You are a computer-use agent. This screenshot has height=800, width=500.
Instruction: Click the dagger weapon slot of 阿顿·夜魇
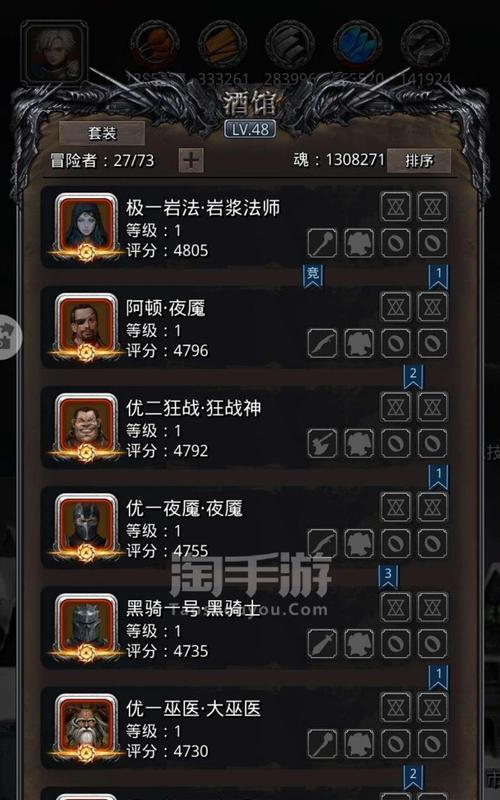point(322,343)
